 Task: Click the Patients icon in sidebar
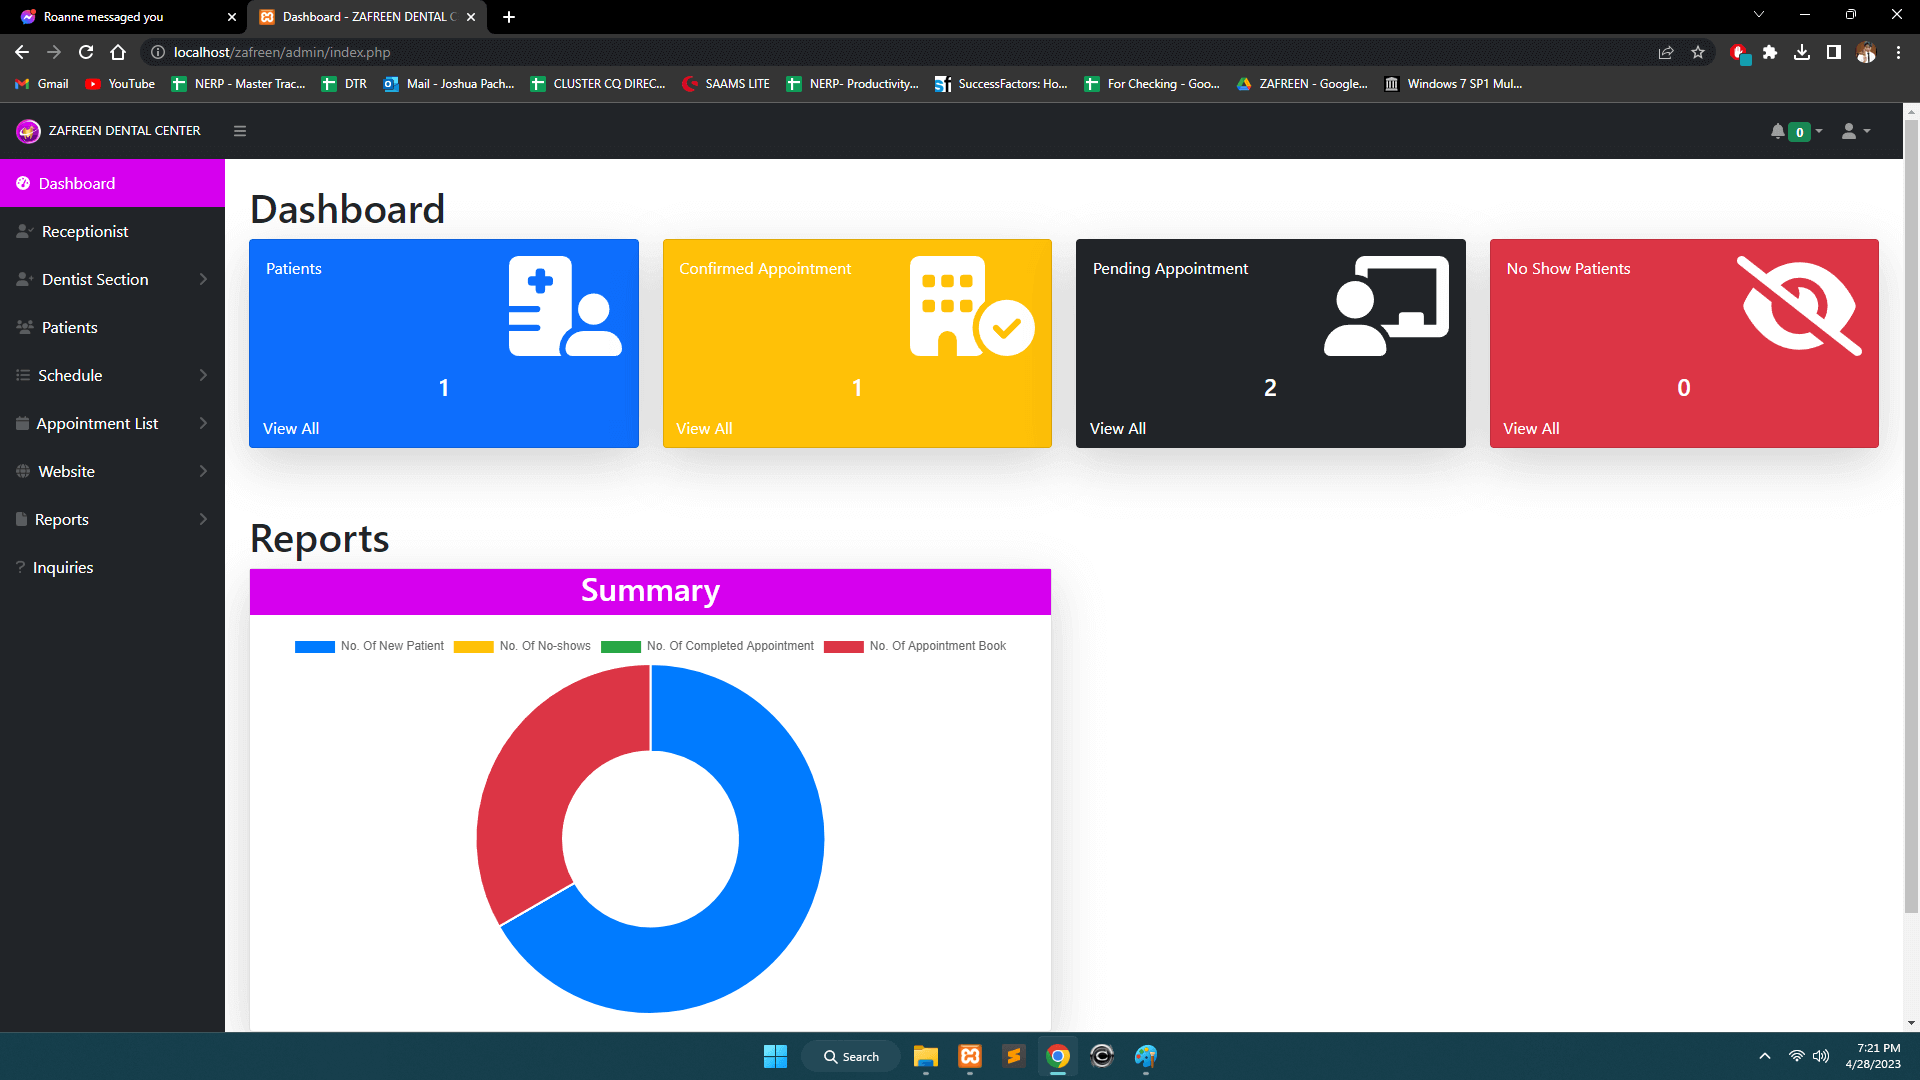pos(24,327)
